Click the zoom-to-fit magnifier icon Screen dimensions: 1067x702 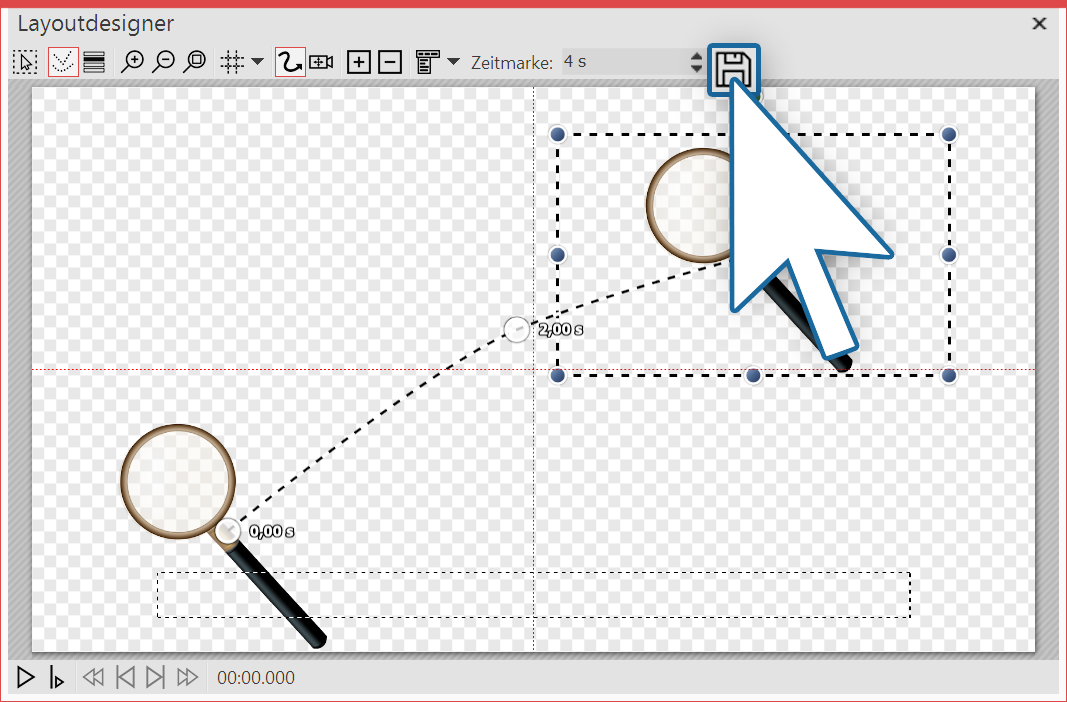tap(195, 62)
